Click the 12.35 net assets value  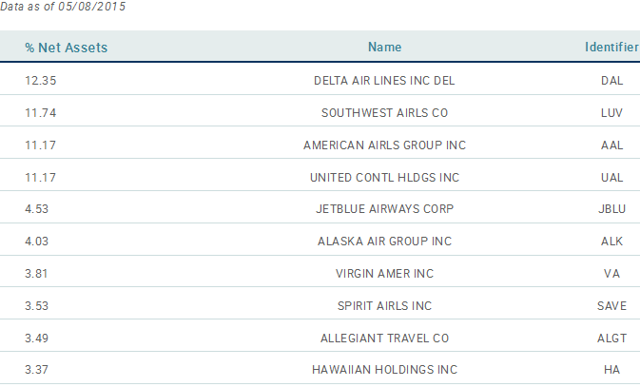click(x=40, y=80)
